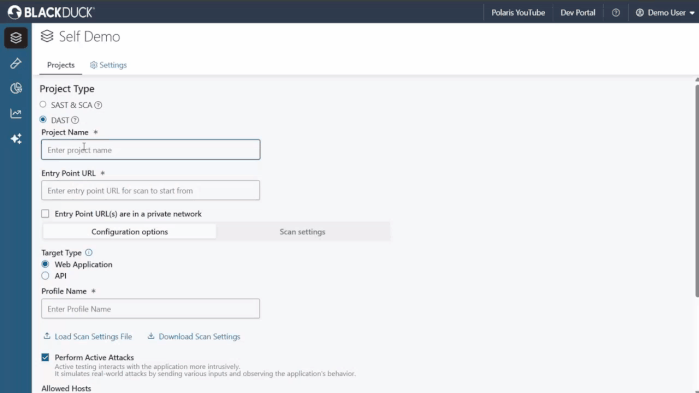Switch to the Scan settings tab
699x393 pixels.
302,232
